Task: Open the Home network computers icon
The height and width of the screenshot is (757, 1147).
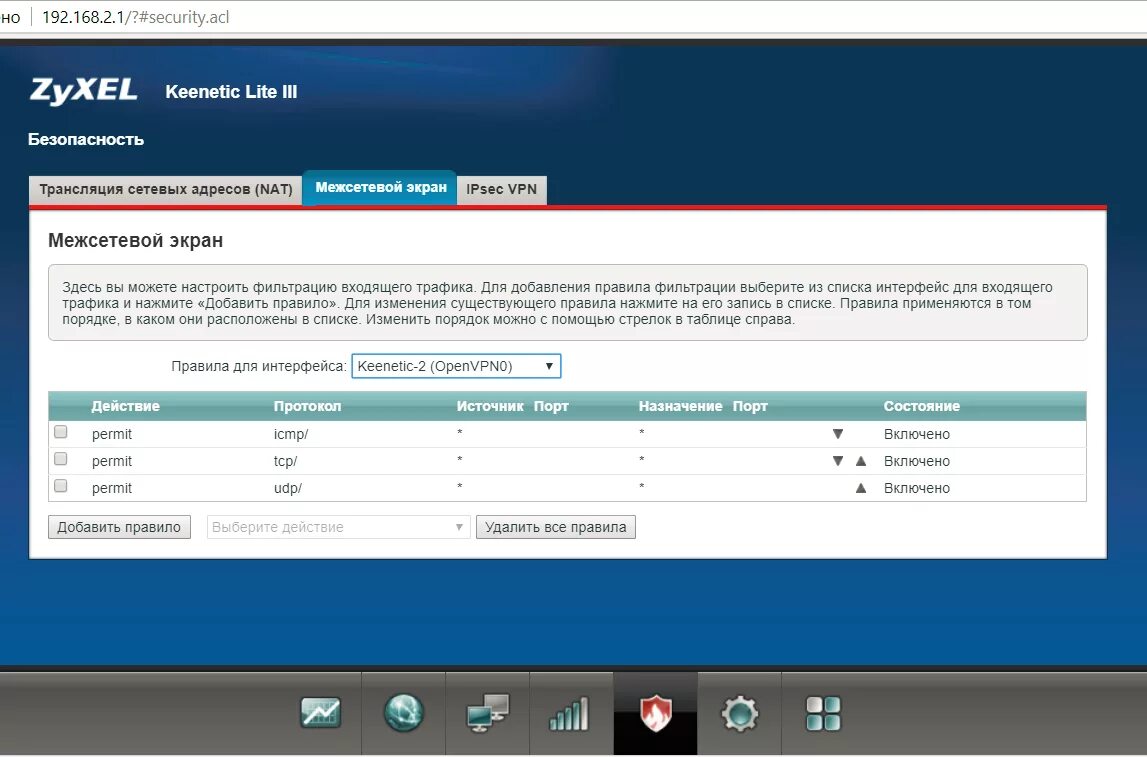Action: (x=488, y=712)
